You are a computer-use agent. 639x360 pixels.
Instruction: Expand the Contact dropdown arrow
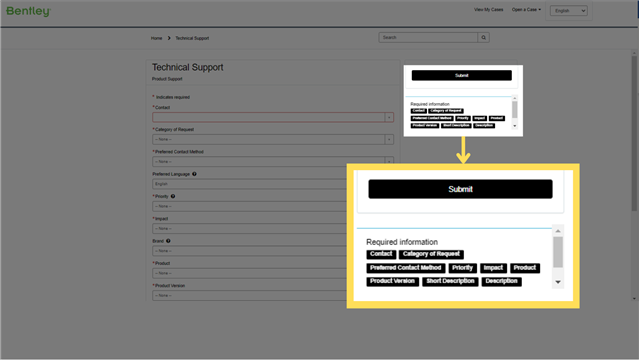point(389,117)
